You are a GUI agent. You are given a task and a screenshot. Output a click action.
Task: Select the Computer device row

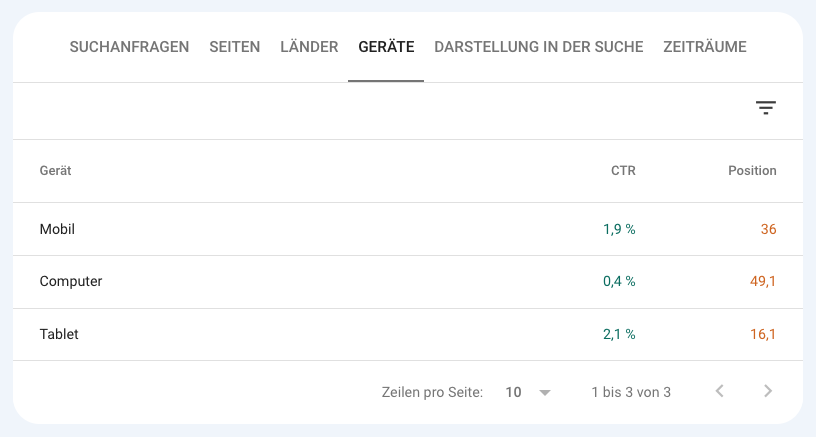[71, 282]
